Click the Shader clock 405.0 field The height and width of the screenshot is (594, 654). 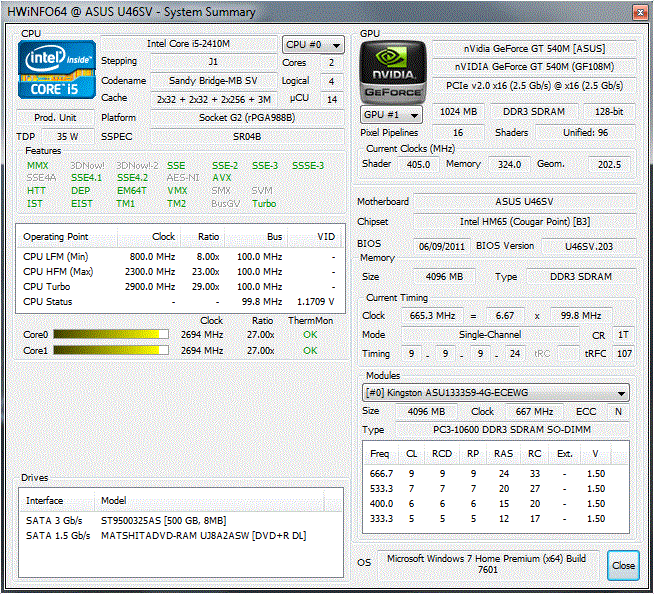418,164
